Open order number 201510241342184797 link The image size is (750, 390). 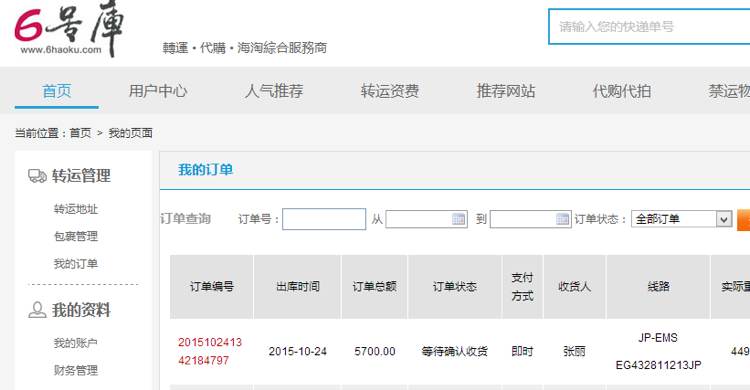[210, 351]
